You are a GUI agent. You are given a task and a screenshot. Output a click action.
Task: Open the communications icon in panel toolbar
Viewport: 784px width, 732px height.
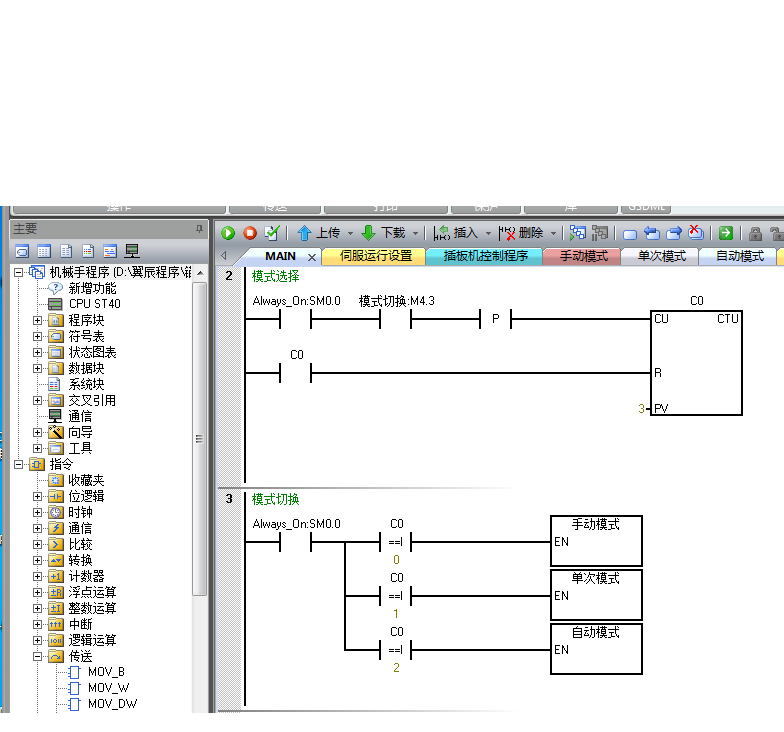(x=132, y=251)
